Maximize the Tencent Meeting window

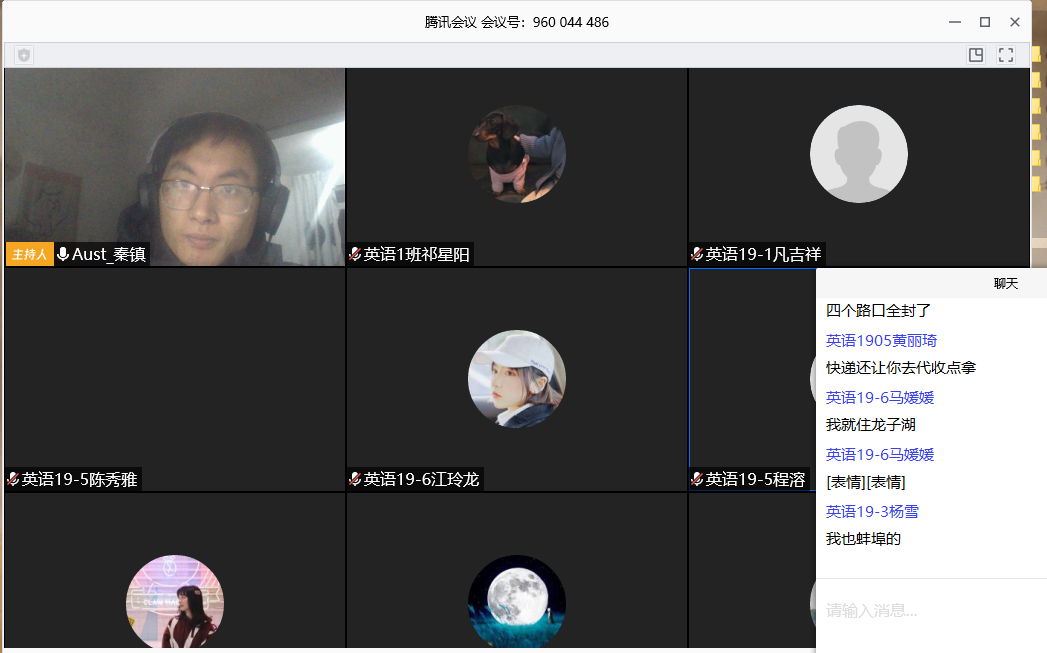tap(985, 22)
